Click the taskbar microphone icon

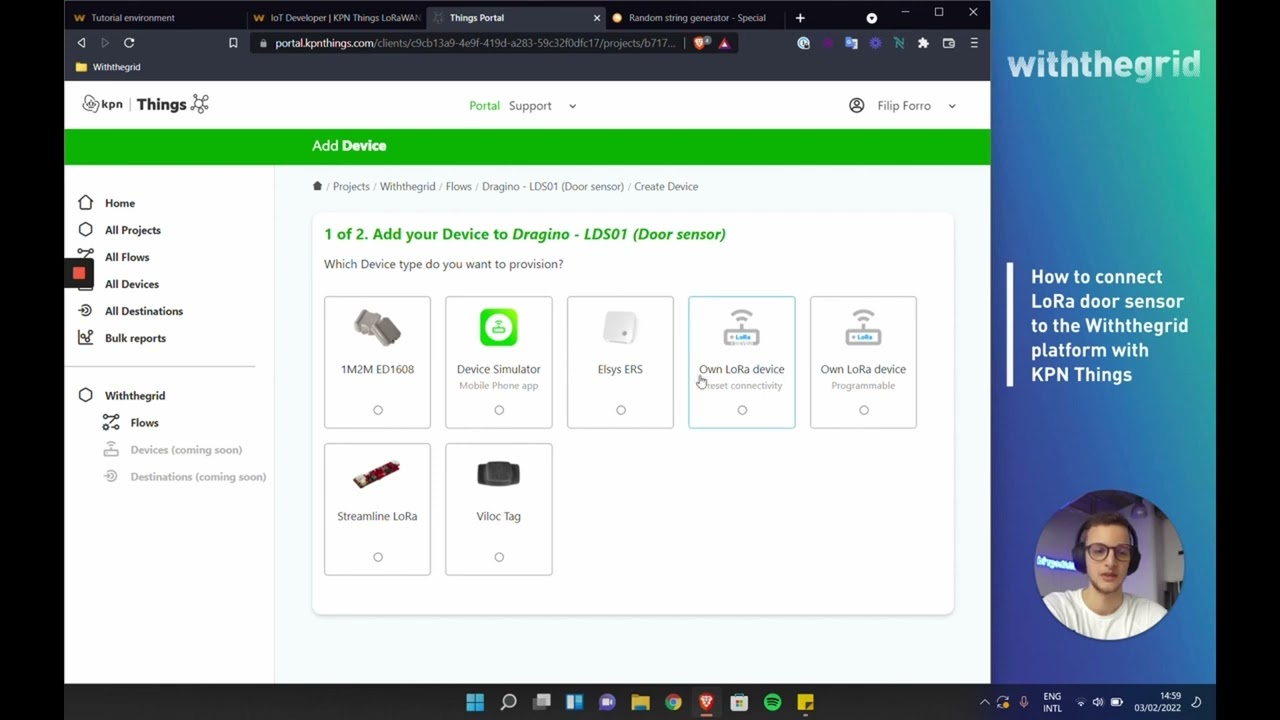point(1023,702)
